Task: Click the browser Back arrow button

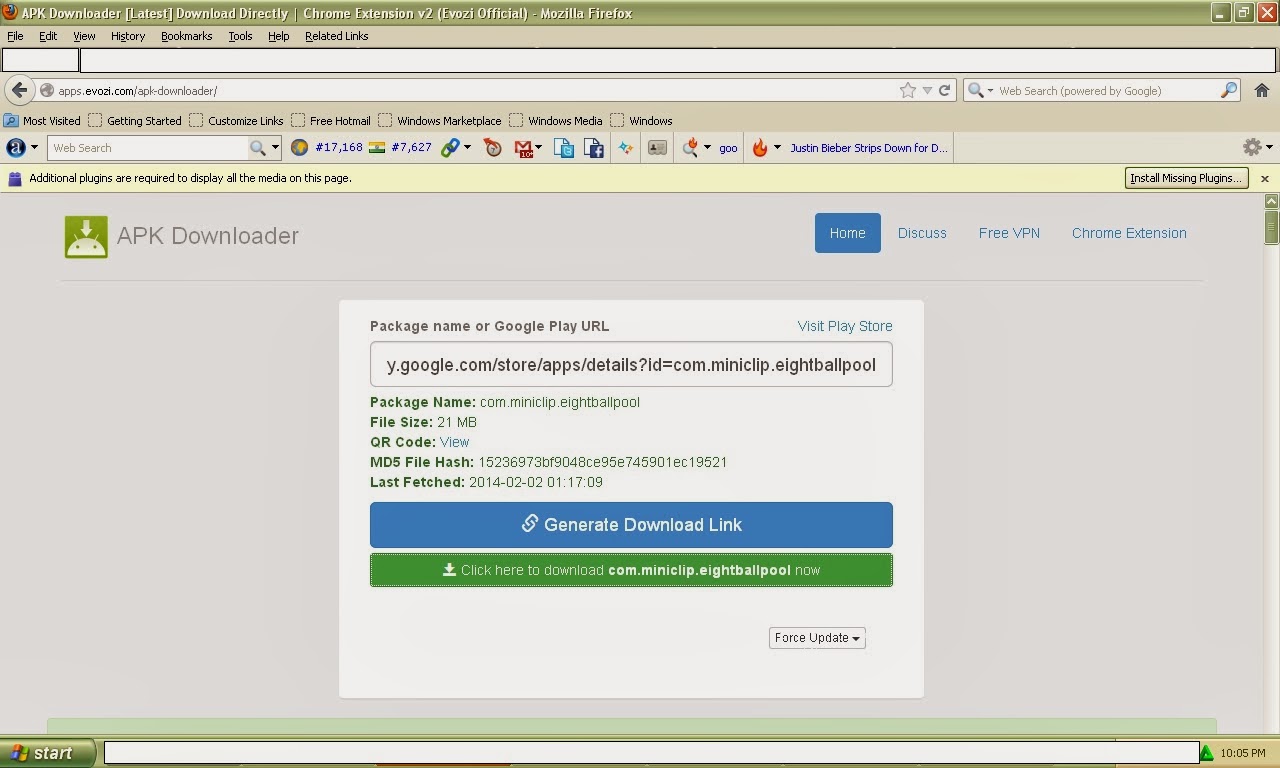Action: (x=19, y=90)
